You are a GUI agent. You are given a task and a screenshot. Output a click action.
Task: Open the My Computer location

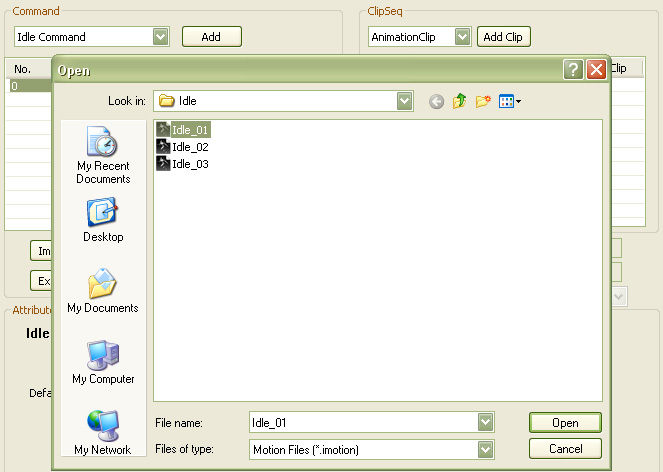(103, 362)
